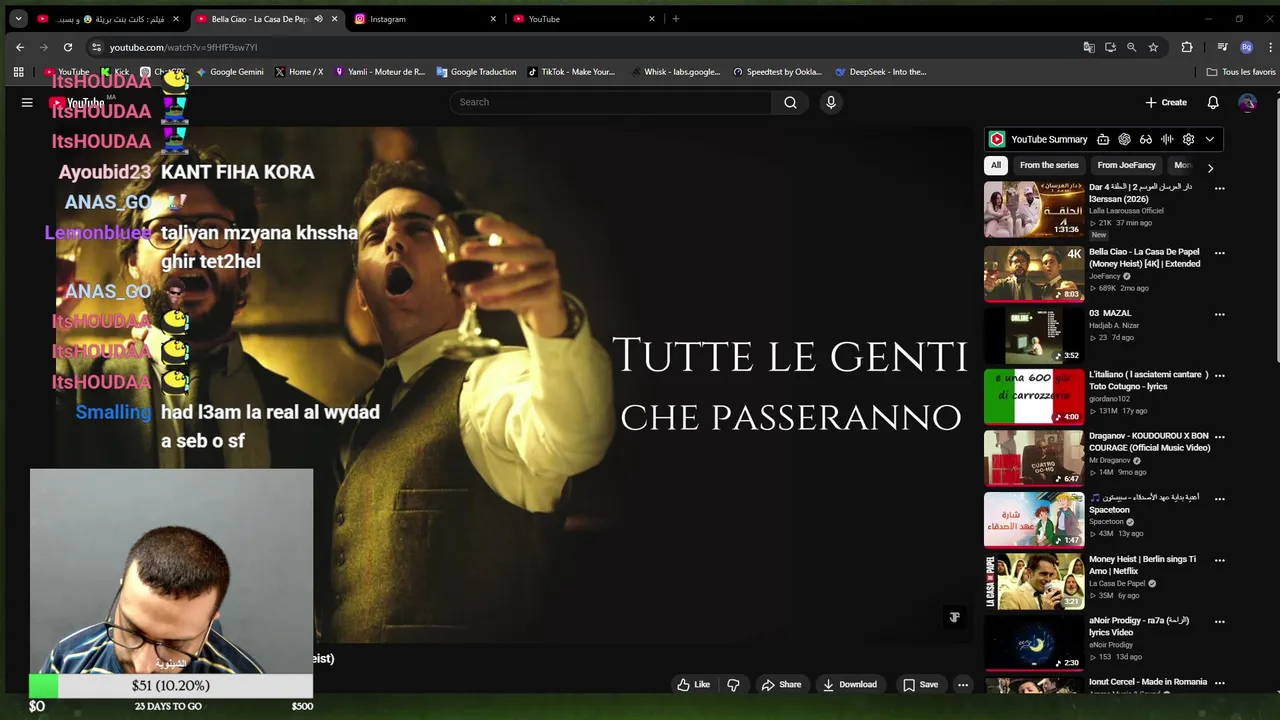The height and width of the screenshot is (720, 1280).
Task: Open options menu for Spacetoon video
Action: point(1219,498)
